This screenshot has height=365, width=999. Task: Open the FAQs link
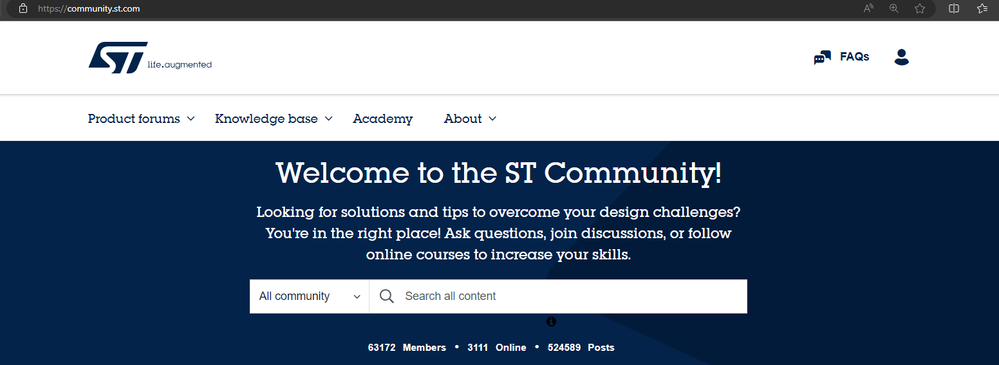click(854, 57)
